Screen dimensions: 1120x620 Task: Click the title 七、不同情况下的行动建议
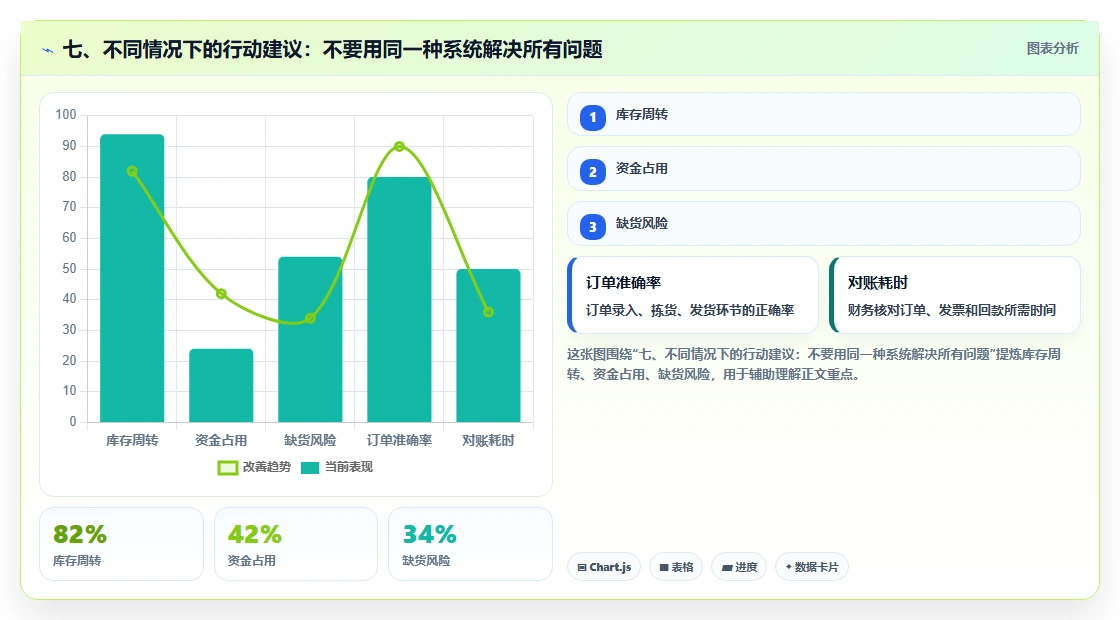tap(333, 49)
